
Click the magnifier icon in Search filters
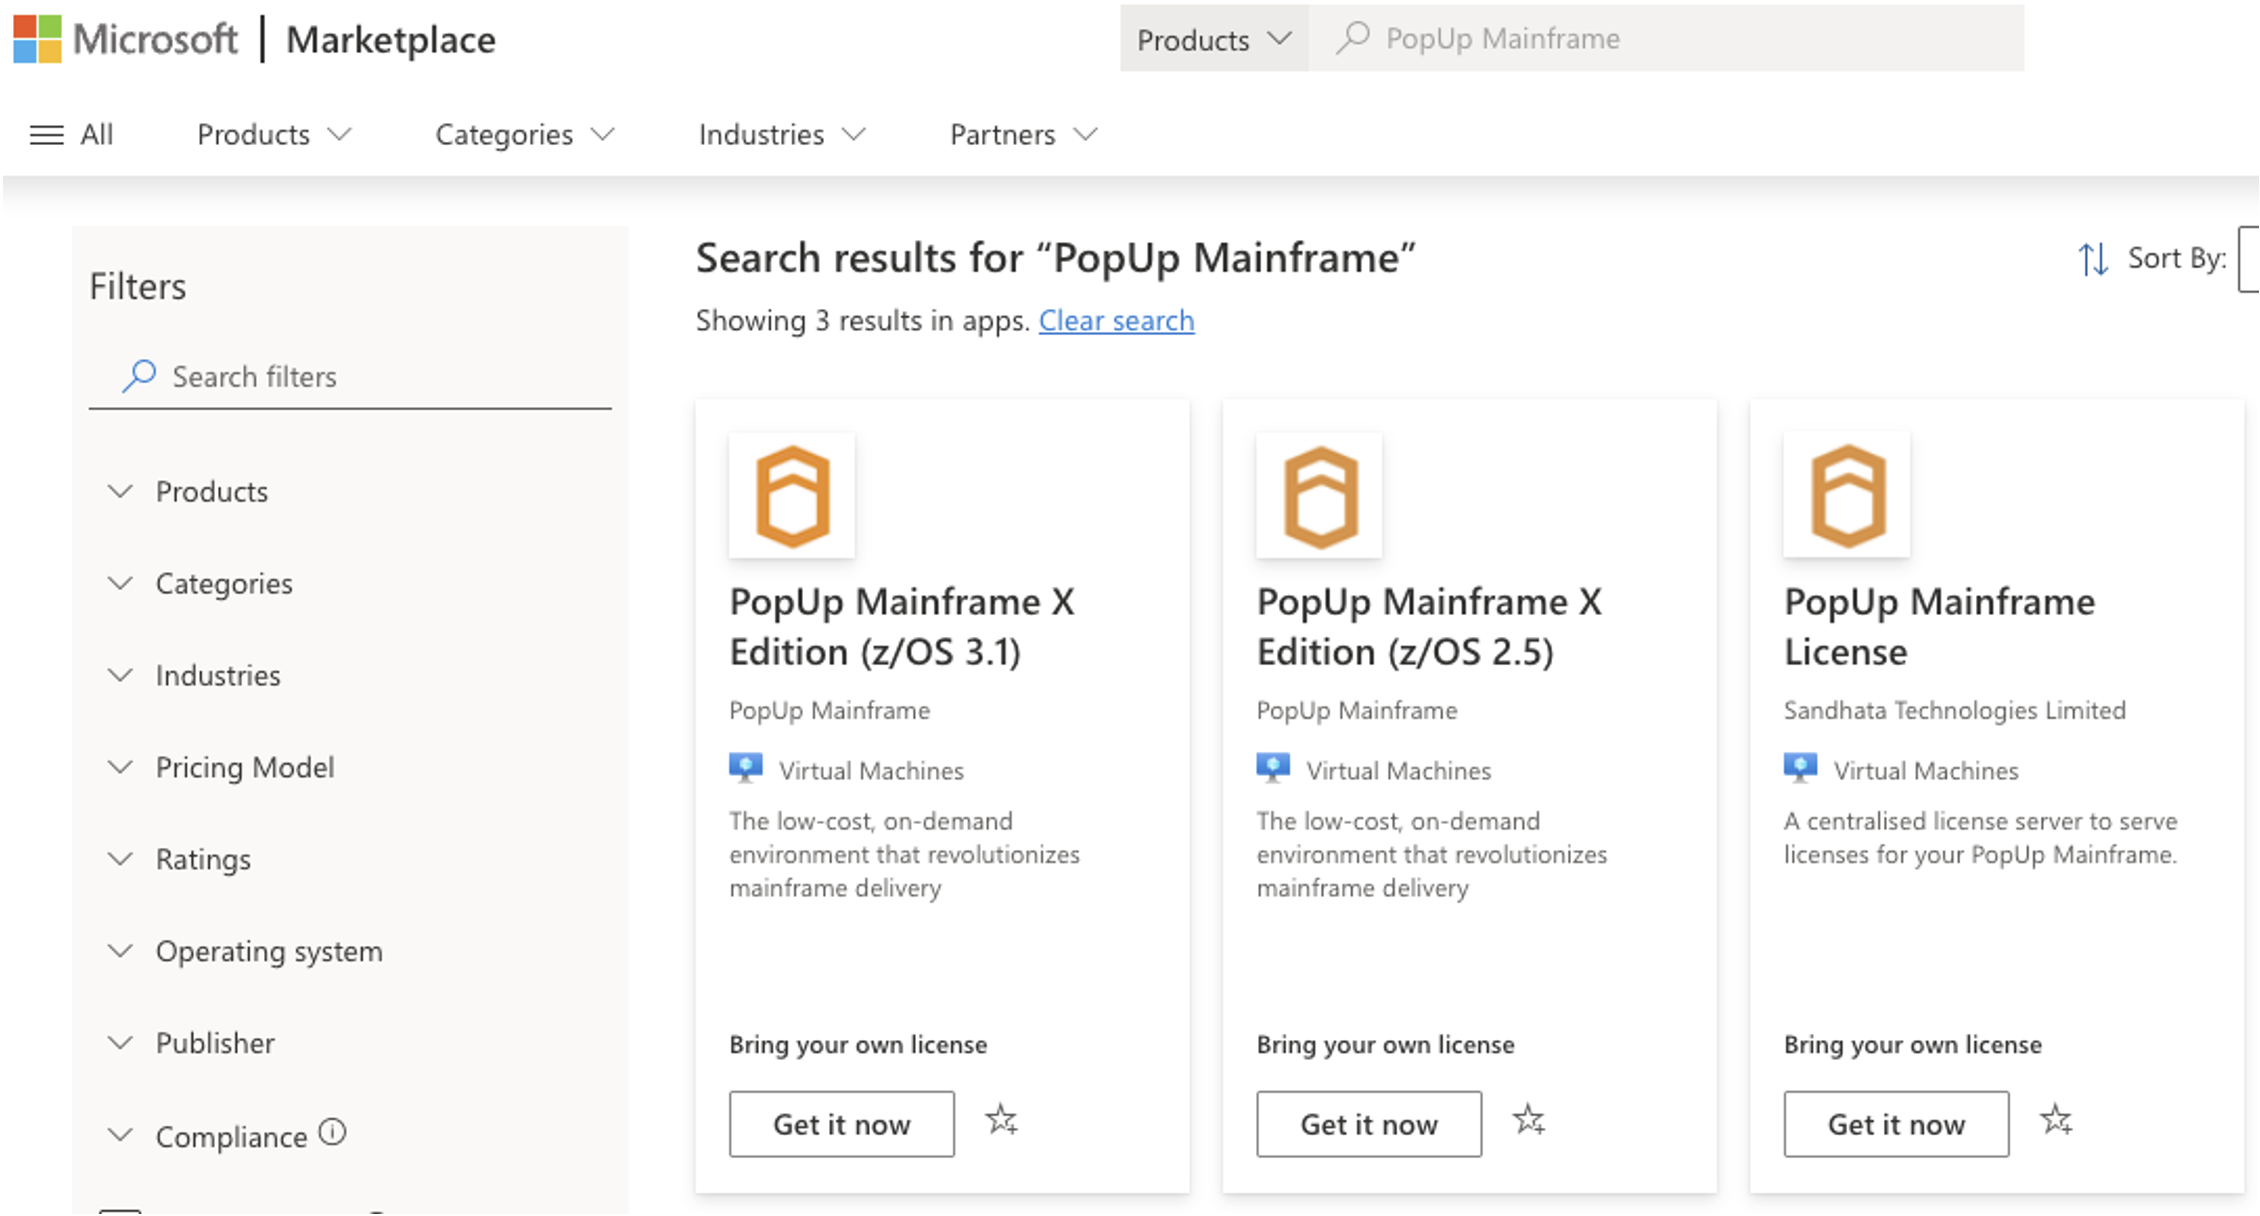pos(138,377)
